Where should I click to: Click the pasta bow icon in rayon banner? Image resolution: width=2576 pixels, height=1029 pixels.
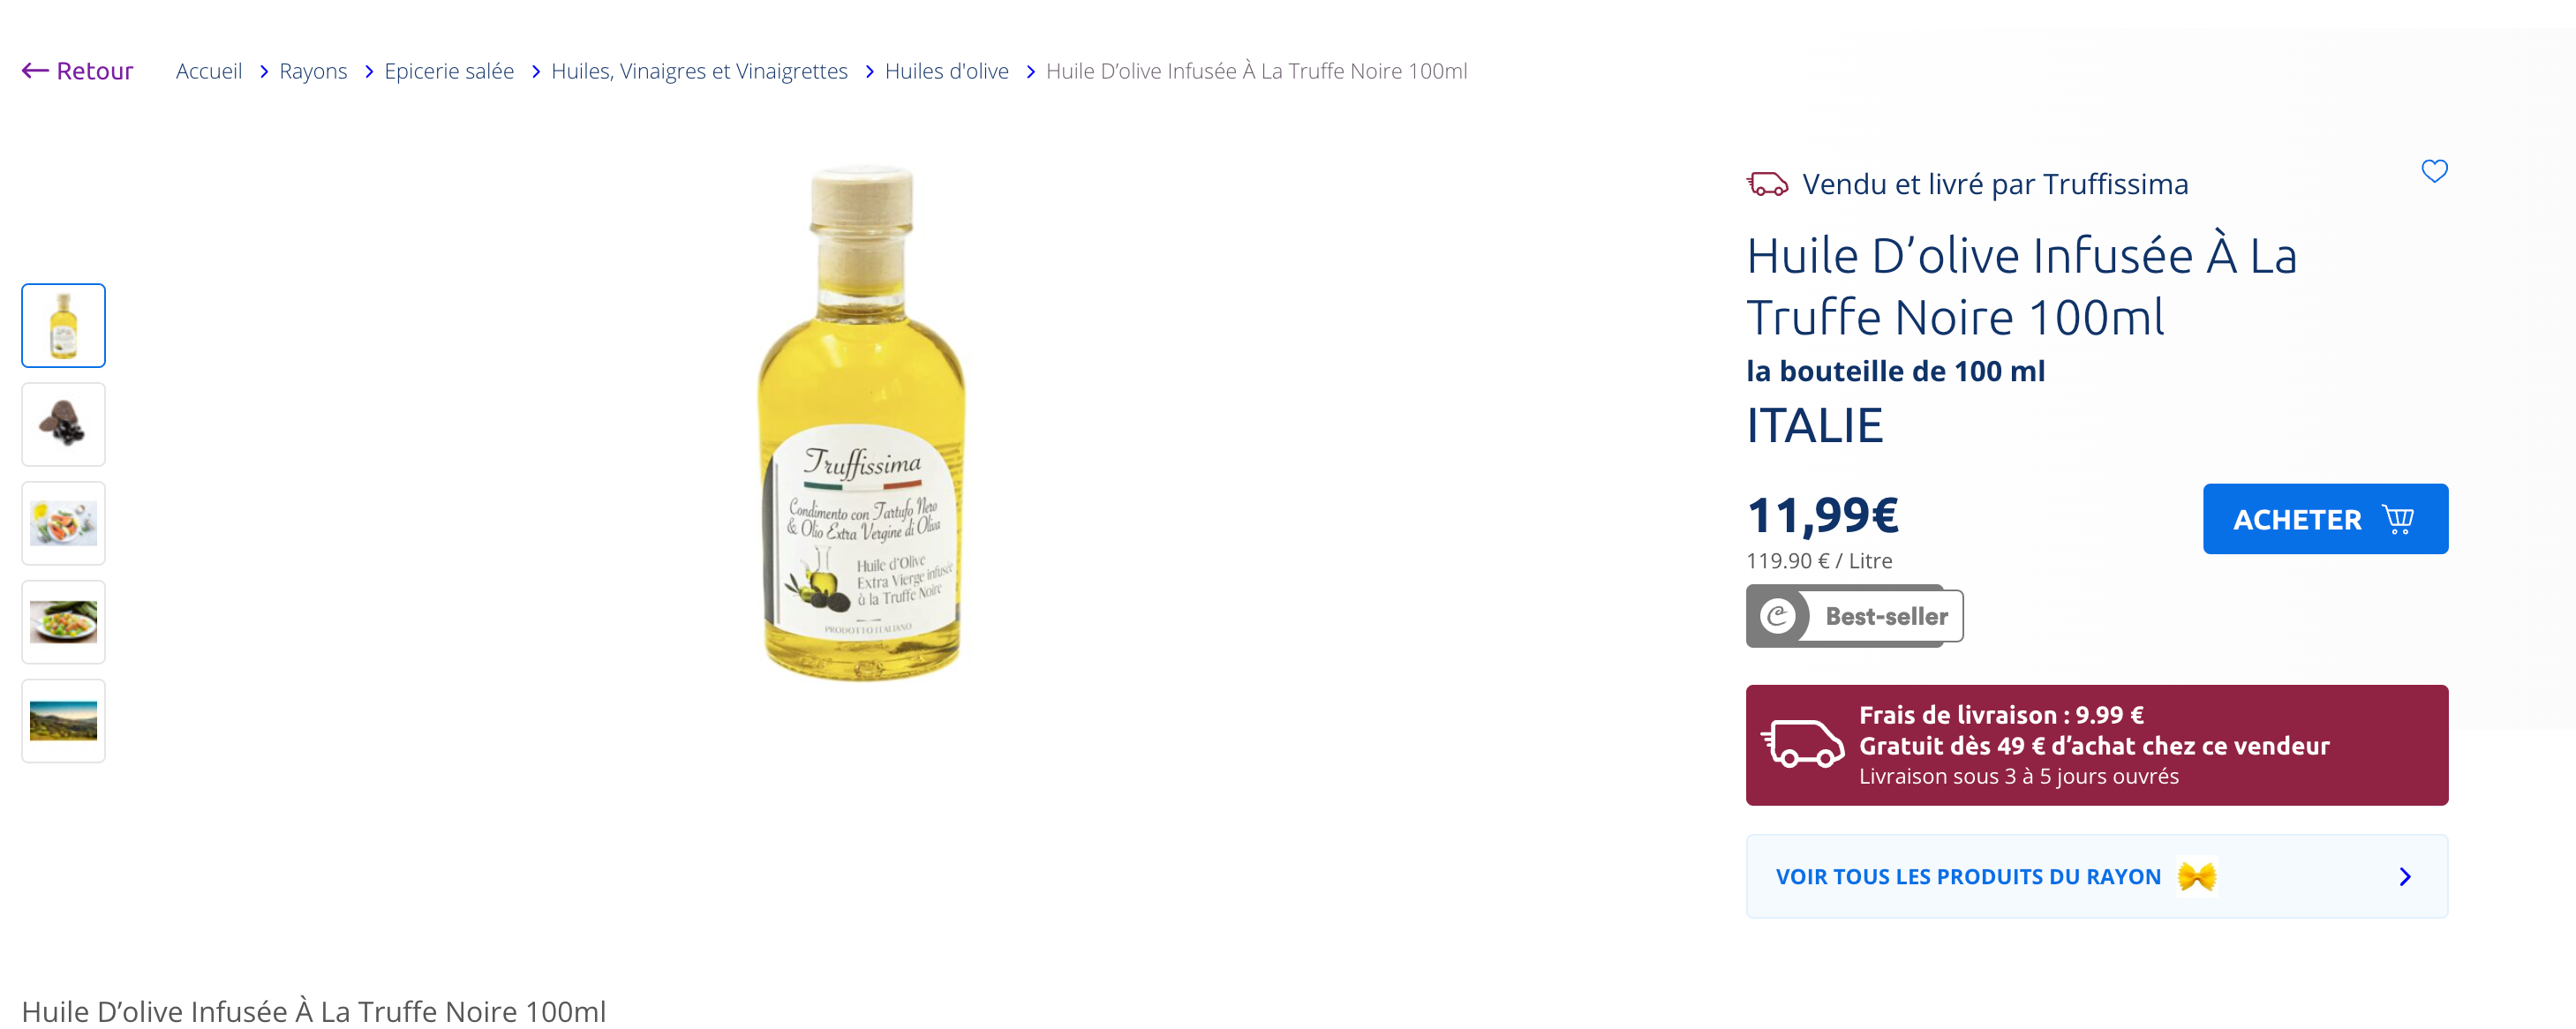(2197, 877)
